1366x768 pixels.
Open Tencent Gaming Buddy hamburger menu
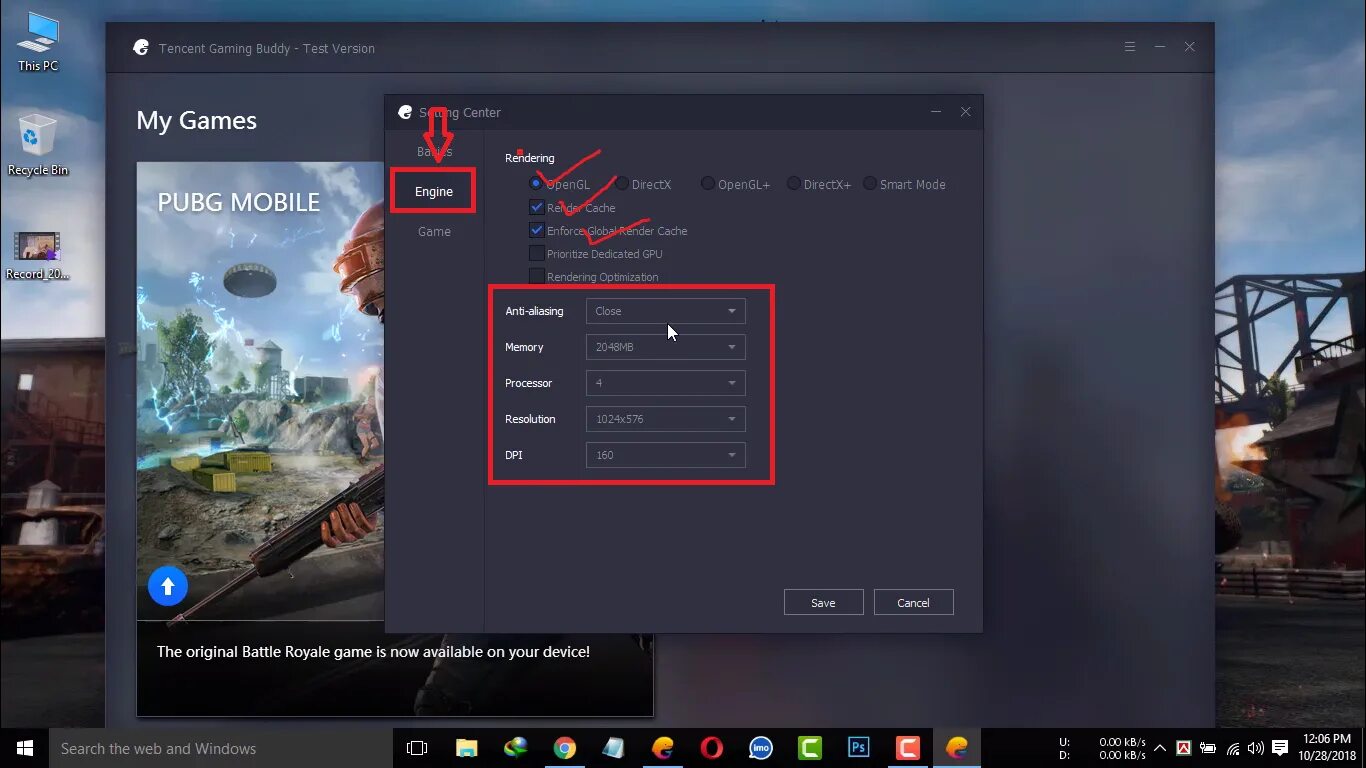point(1130,47)
